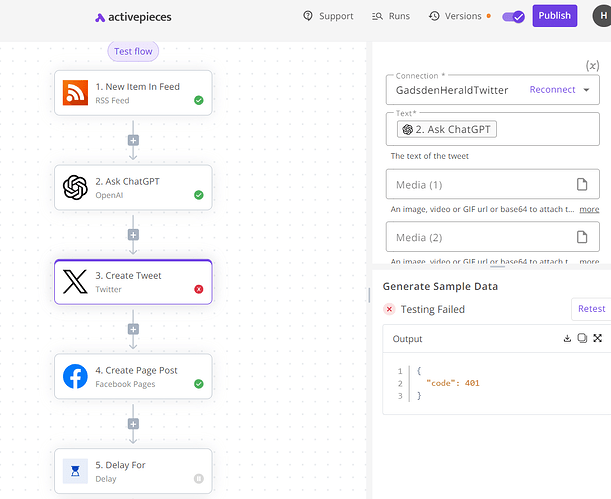Viewport: 611px width, 499px height.
Task: Add a step after Ask ChatGPT
Action: (133, 235)
